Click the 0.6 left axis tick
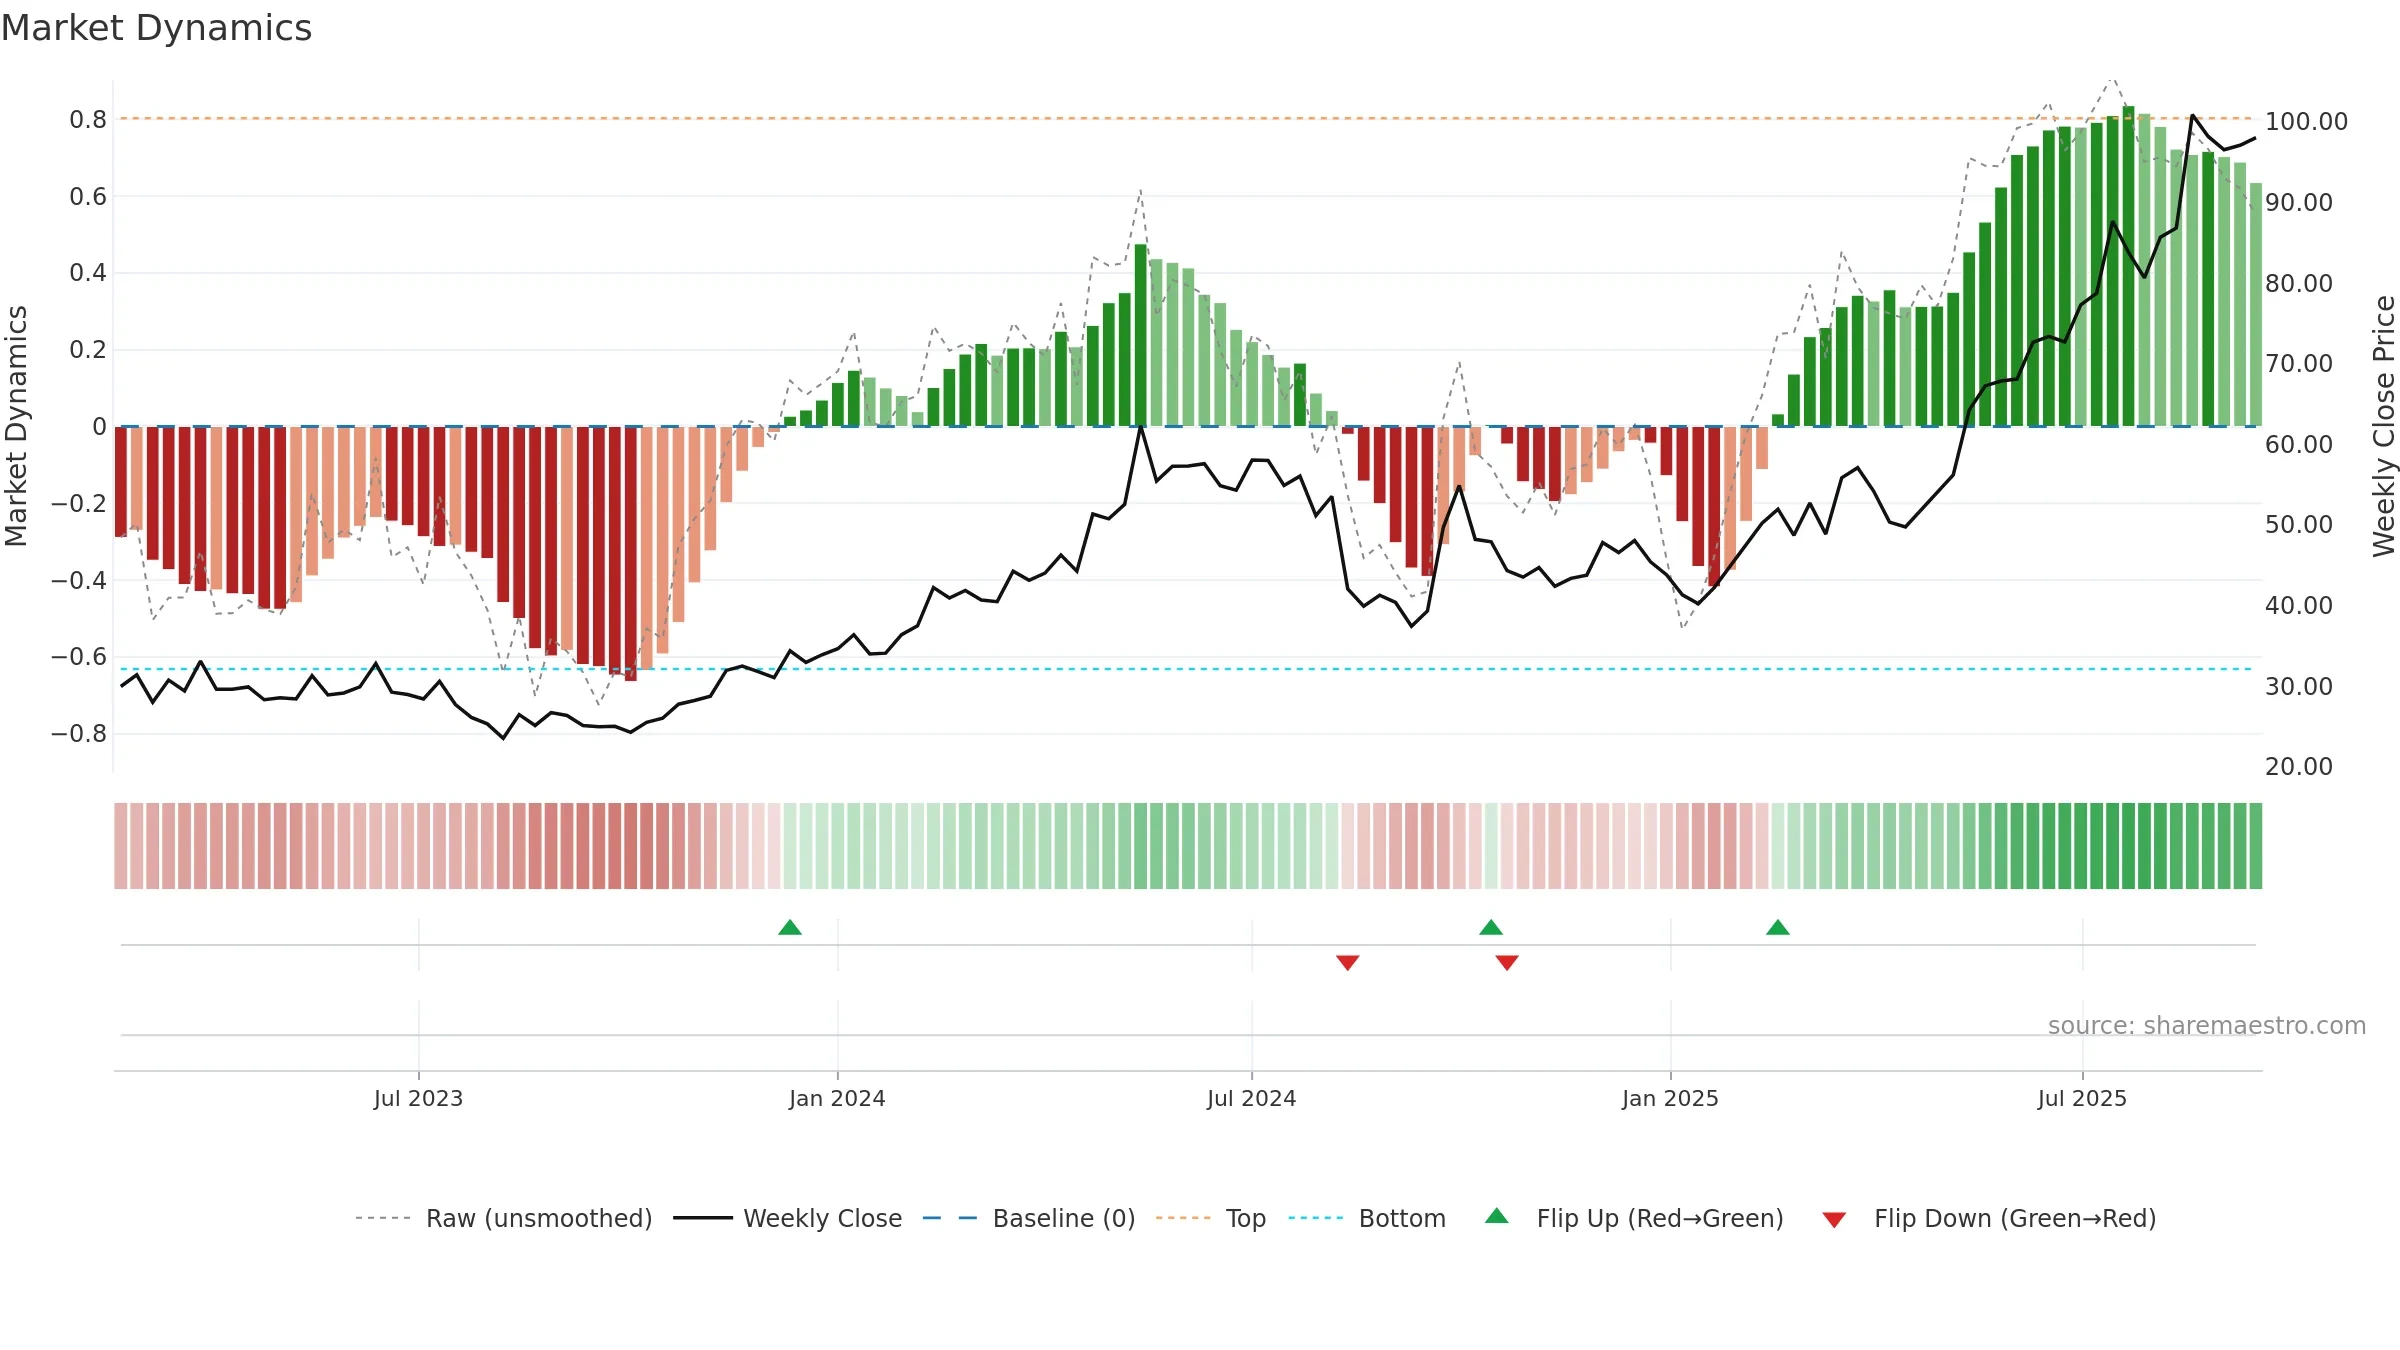2400x1350 pixels. coord(88,196)
